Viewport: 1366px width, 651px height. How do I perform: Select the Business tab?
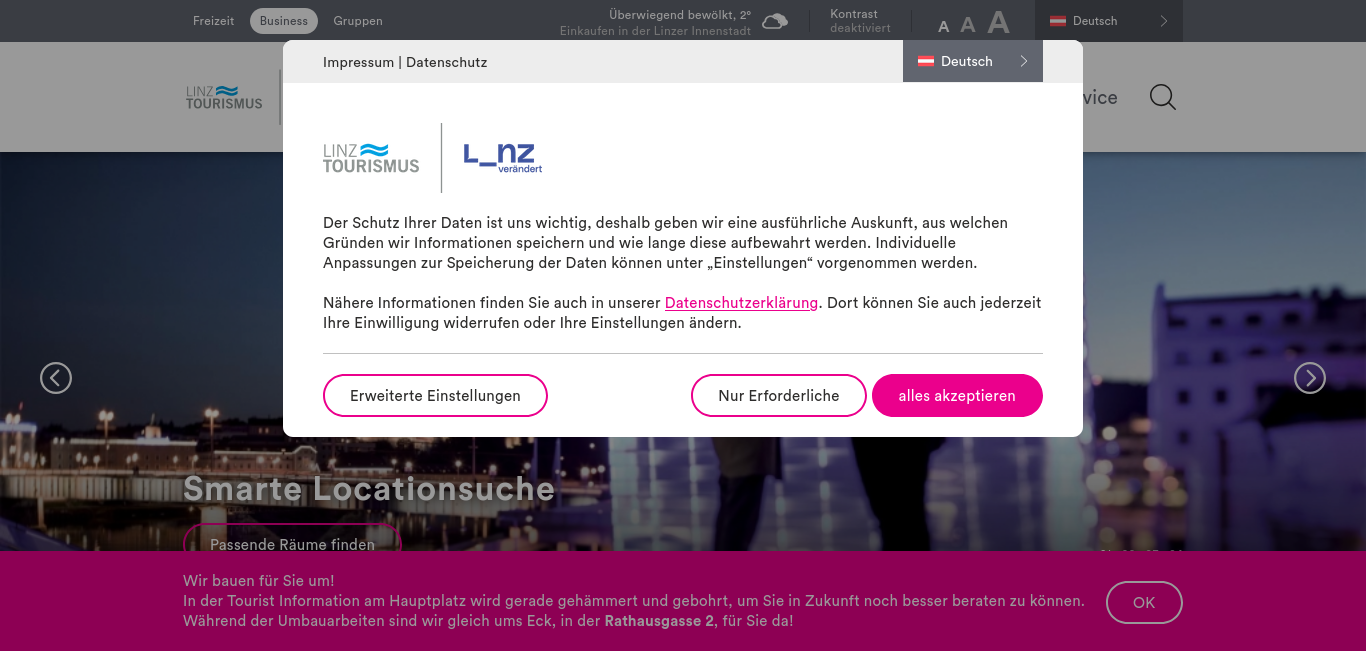(284, 21)
